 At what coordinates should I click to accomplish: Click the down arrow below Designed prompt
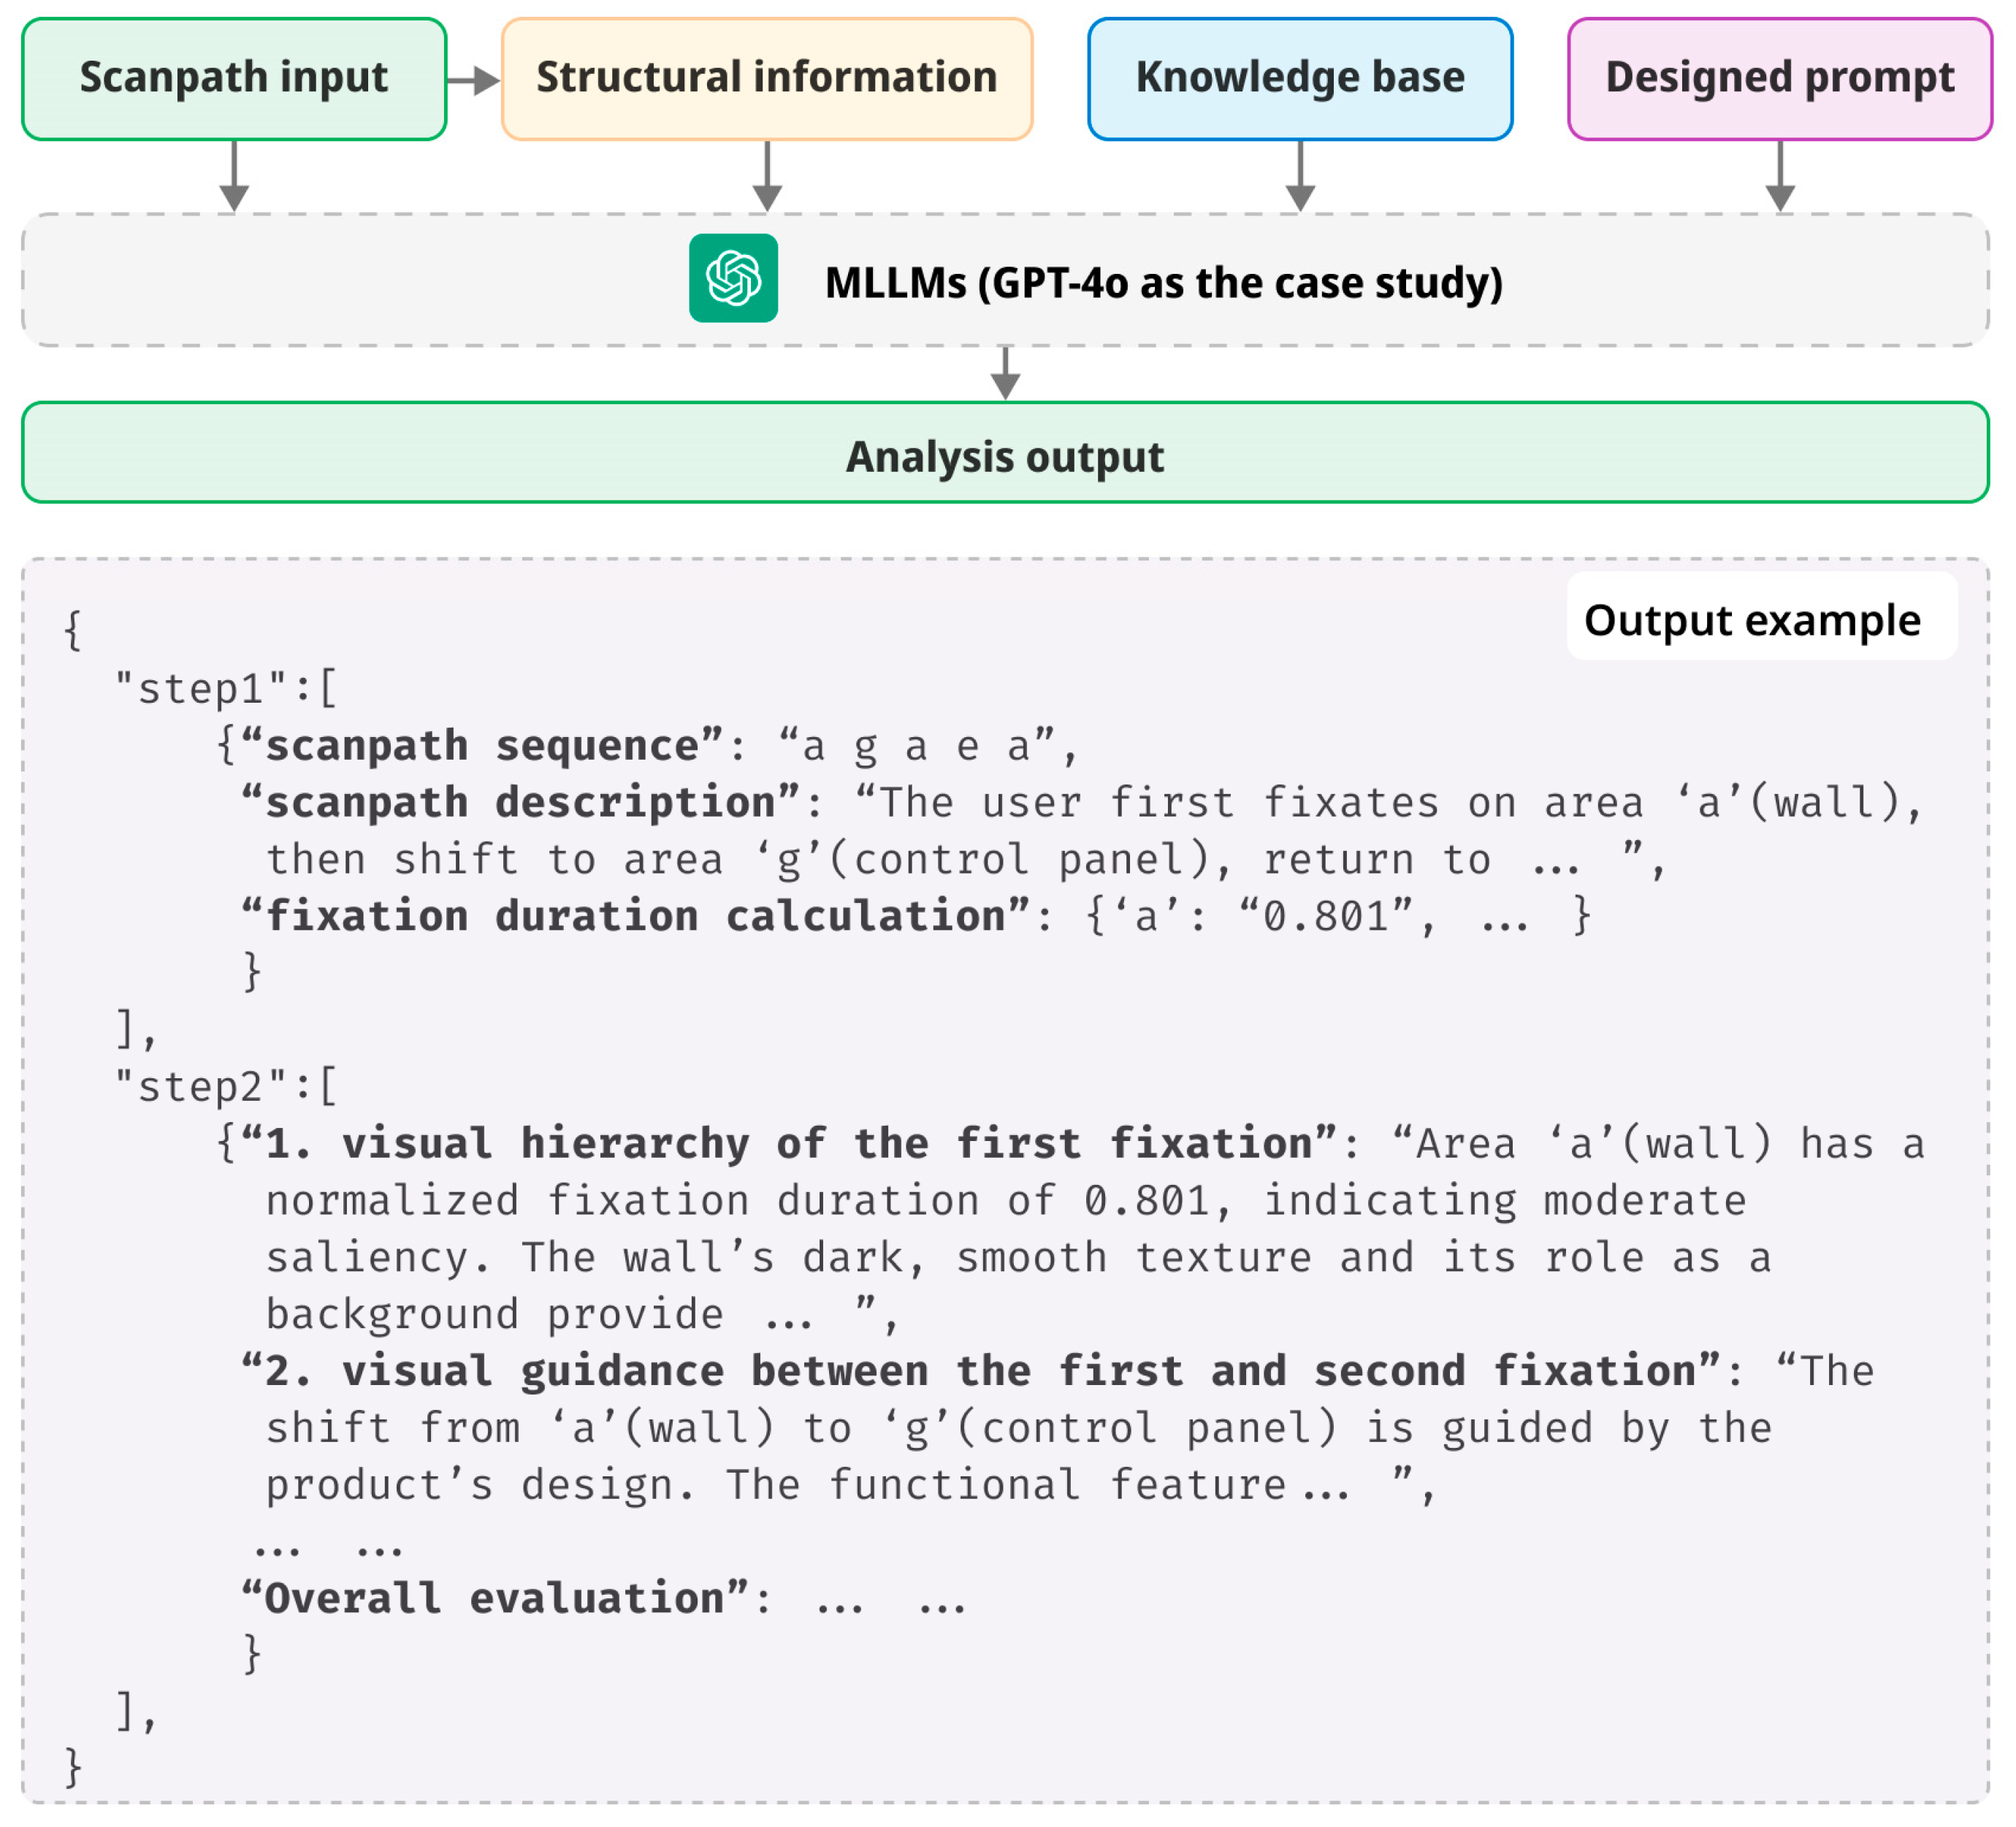tap(1780, 177)
